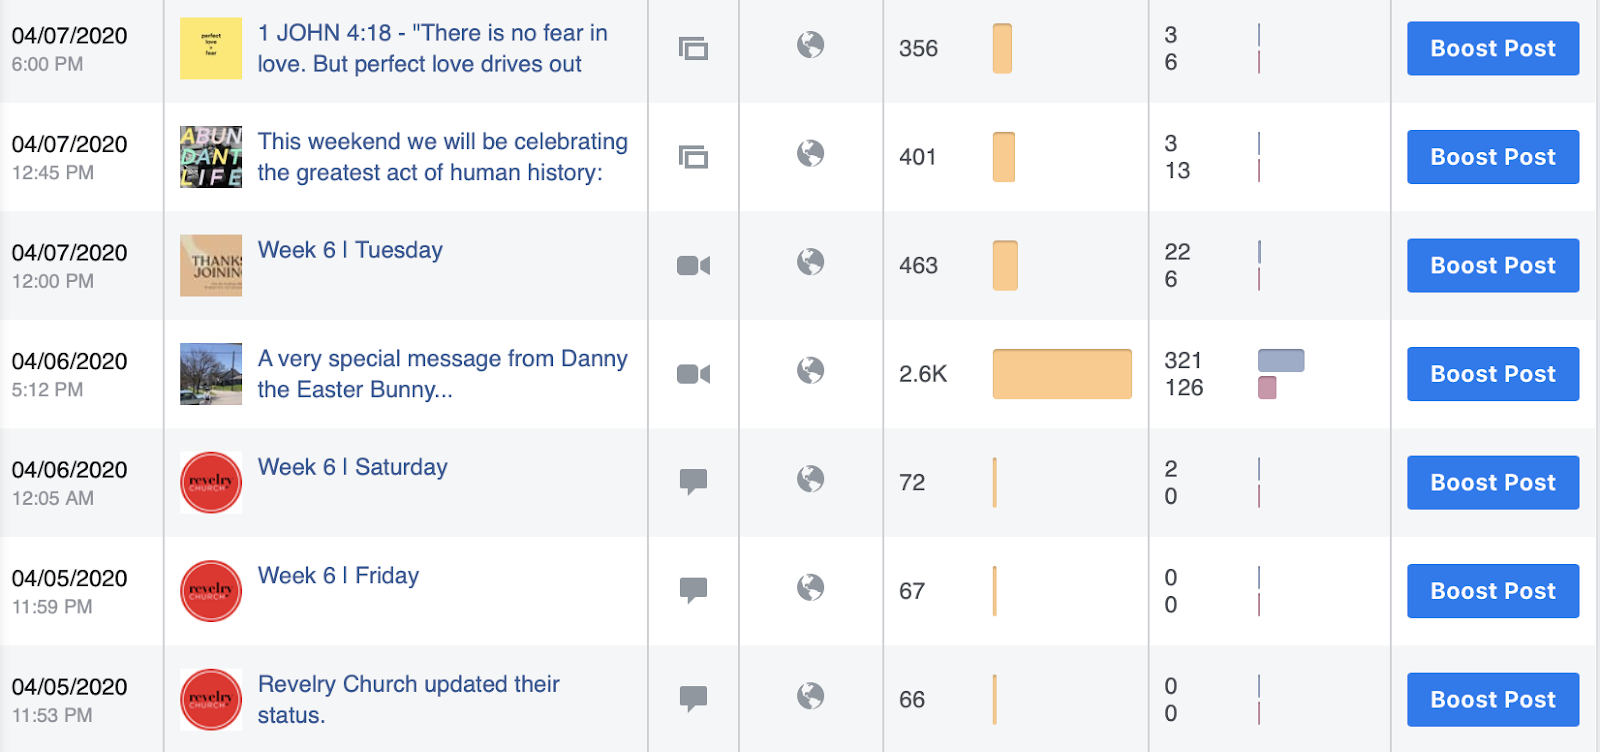Open the Easter Bunny video thumbnail
Viewport: 1600px width, 752px height.
click(x=211, y=374)
